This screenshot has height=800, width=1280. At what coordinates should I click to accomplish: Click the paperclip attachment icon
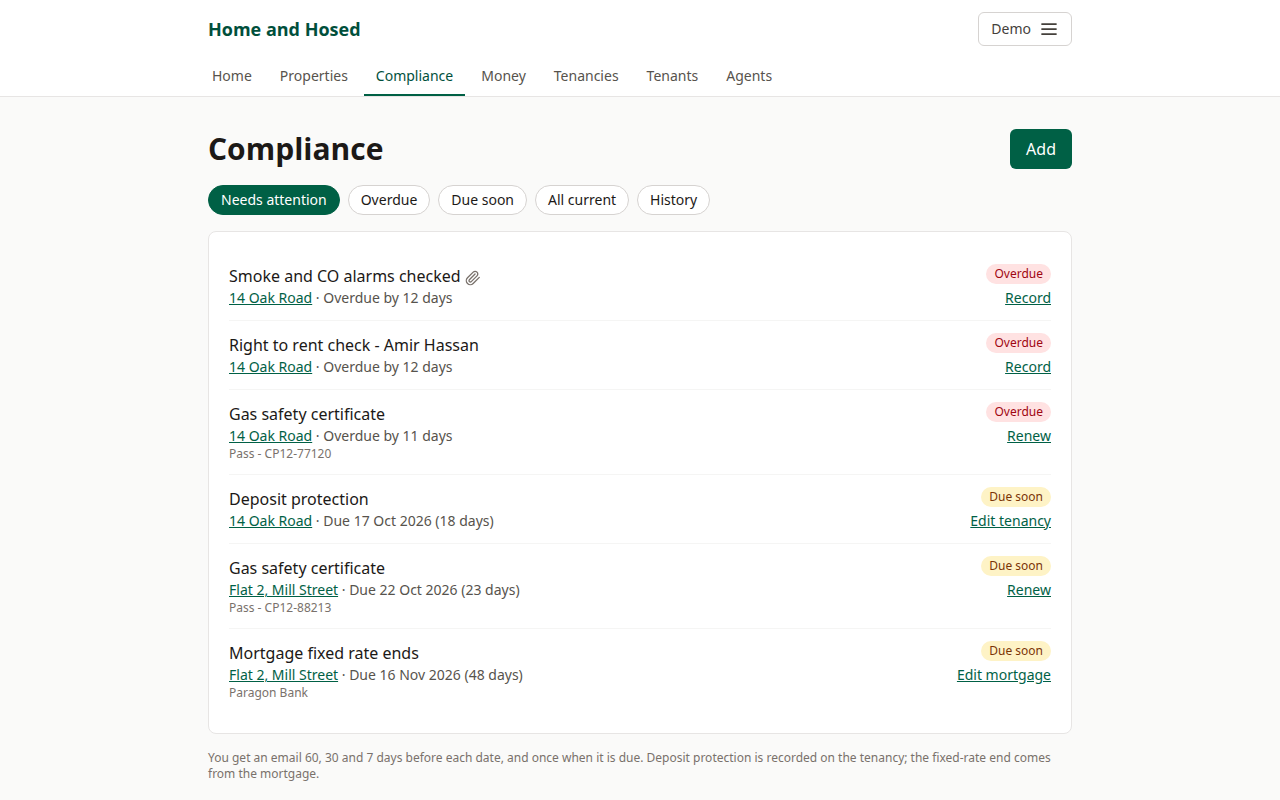(x=473, y=277)
